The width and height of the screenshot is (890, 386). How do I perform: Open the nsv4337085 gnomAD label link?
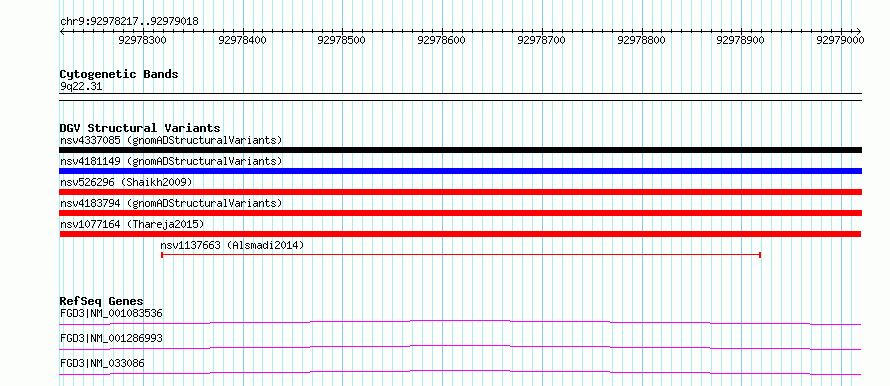tap(171, 140)
